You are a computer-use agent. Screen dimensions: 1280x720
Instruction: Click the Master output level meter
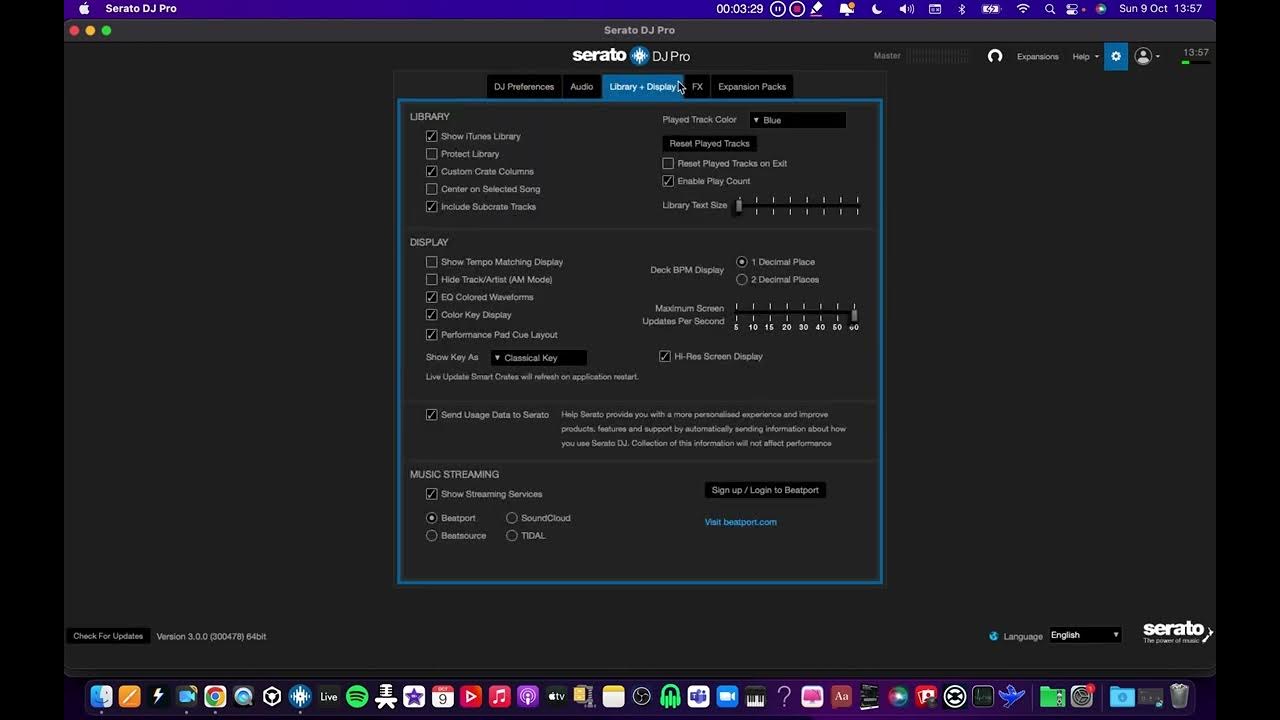[939, 56]
